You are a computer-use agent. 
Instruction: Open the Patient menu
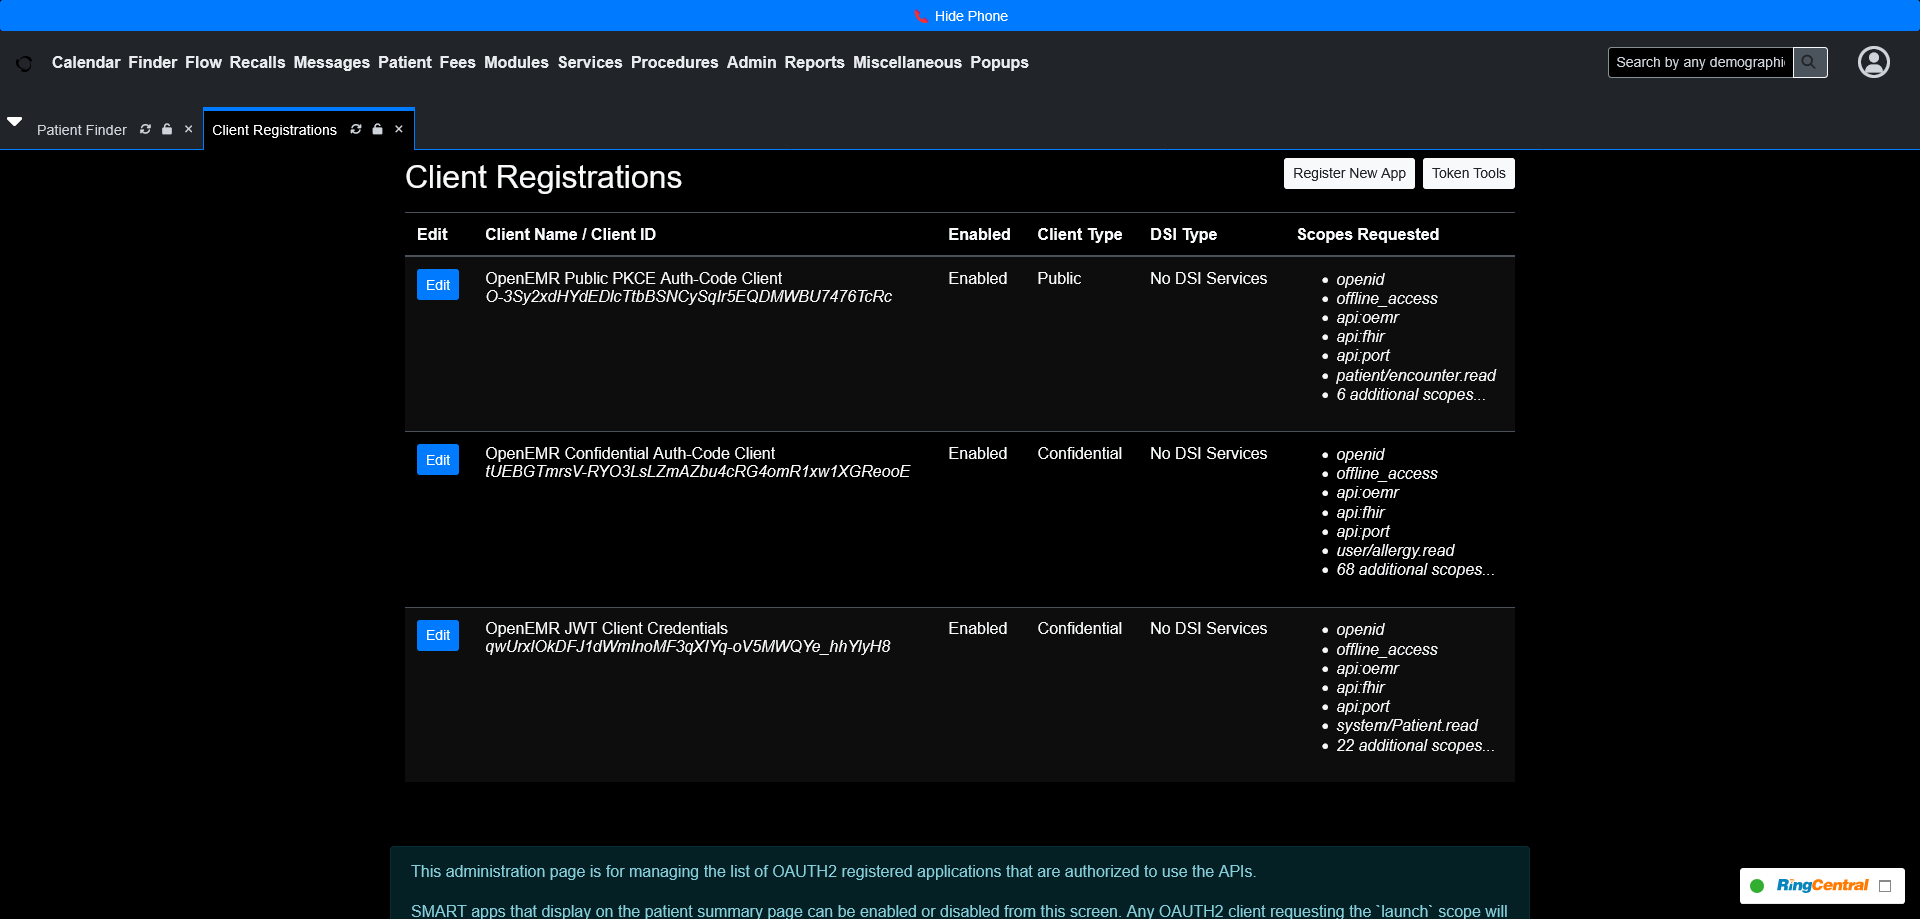tap(404, 62)
